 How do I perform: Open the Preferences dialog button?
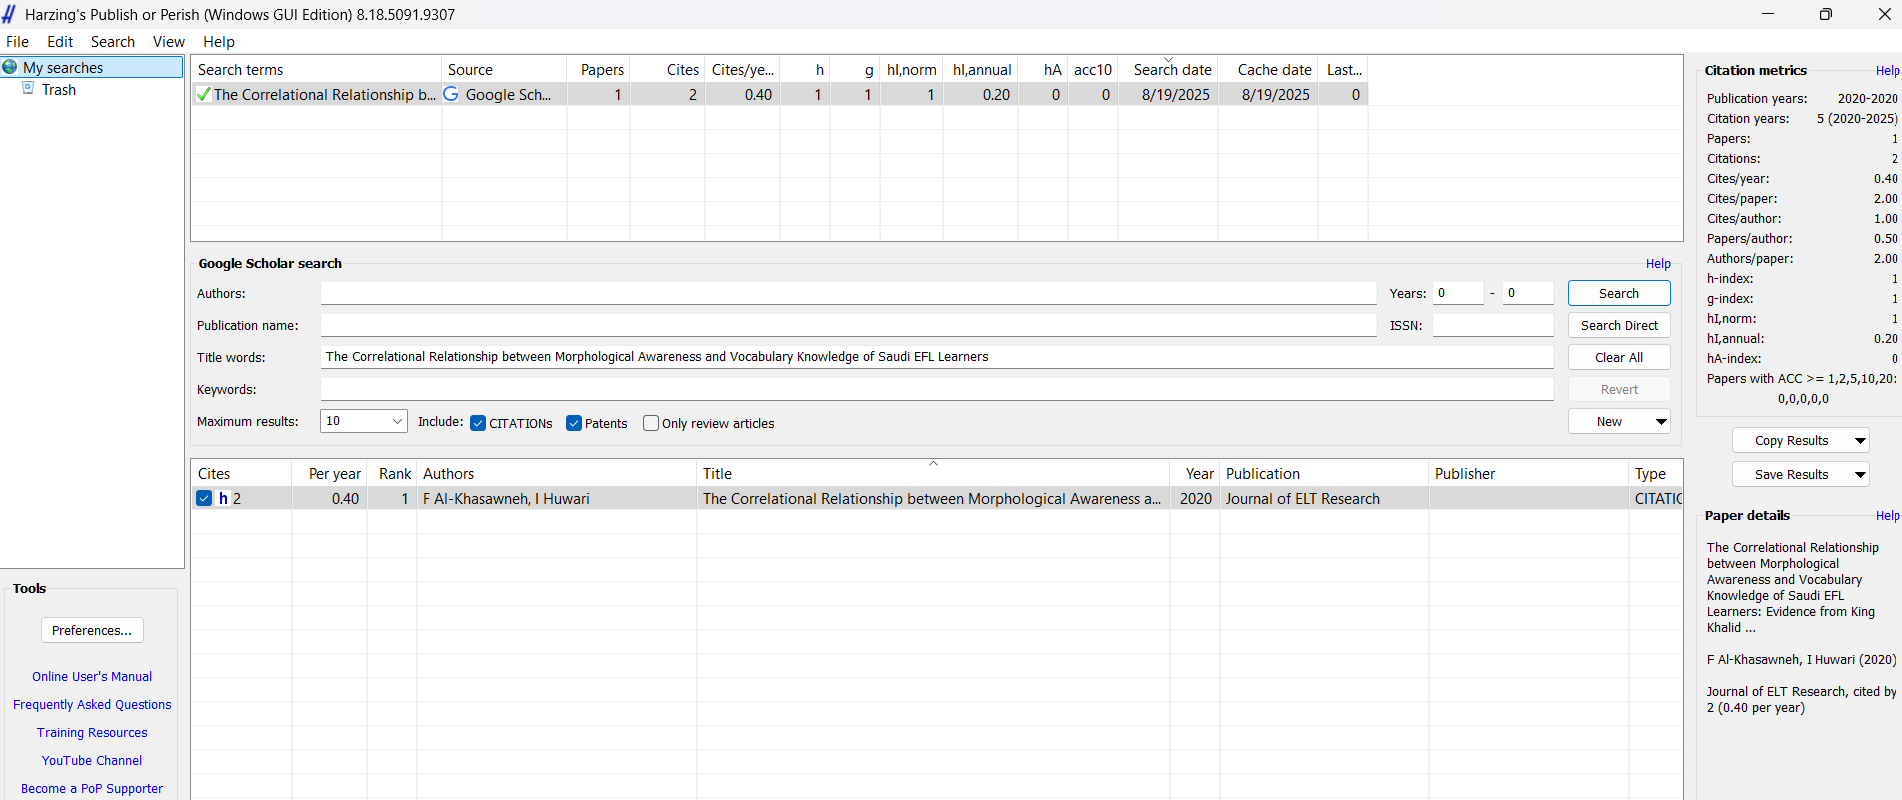(x=92, y=630)
